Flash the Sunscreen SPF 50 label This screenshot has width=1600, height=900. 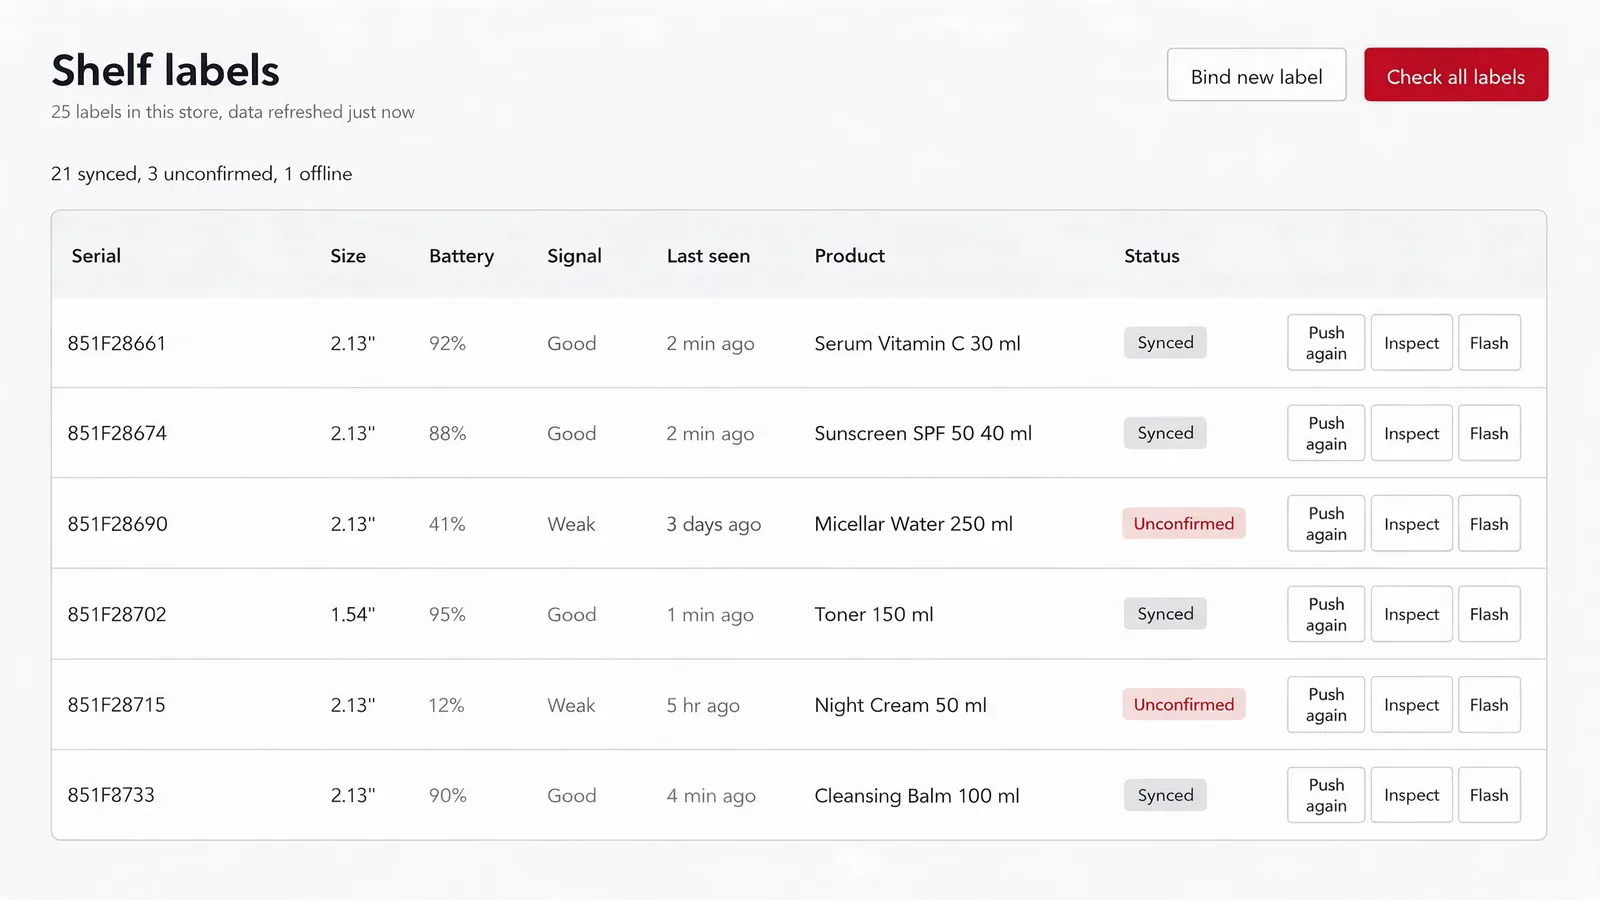1489,433
